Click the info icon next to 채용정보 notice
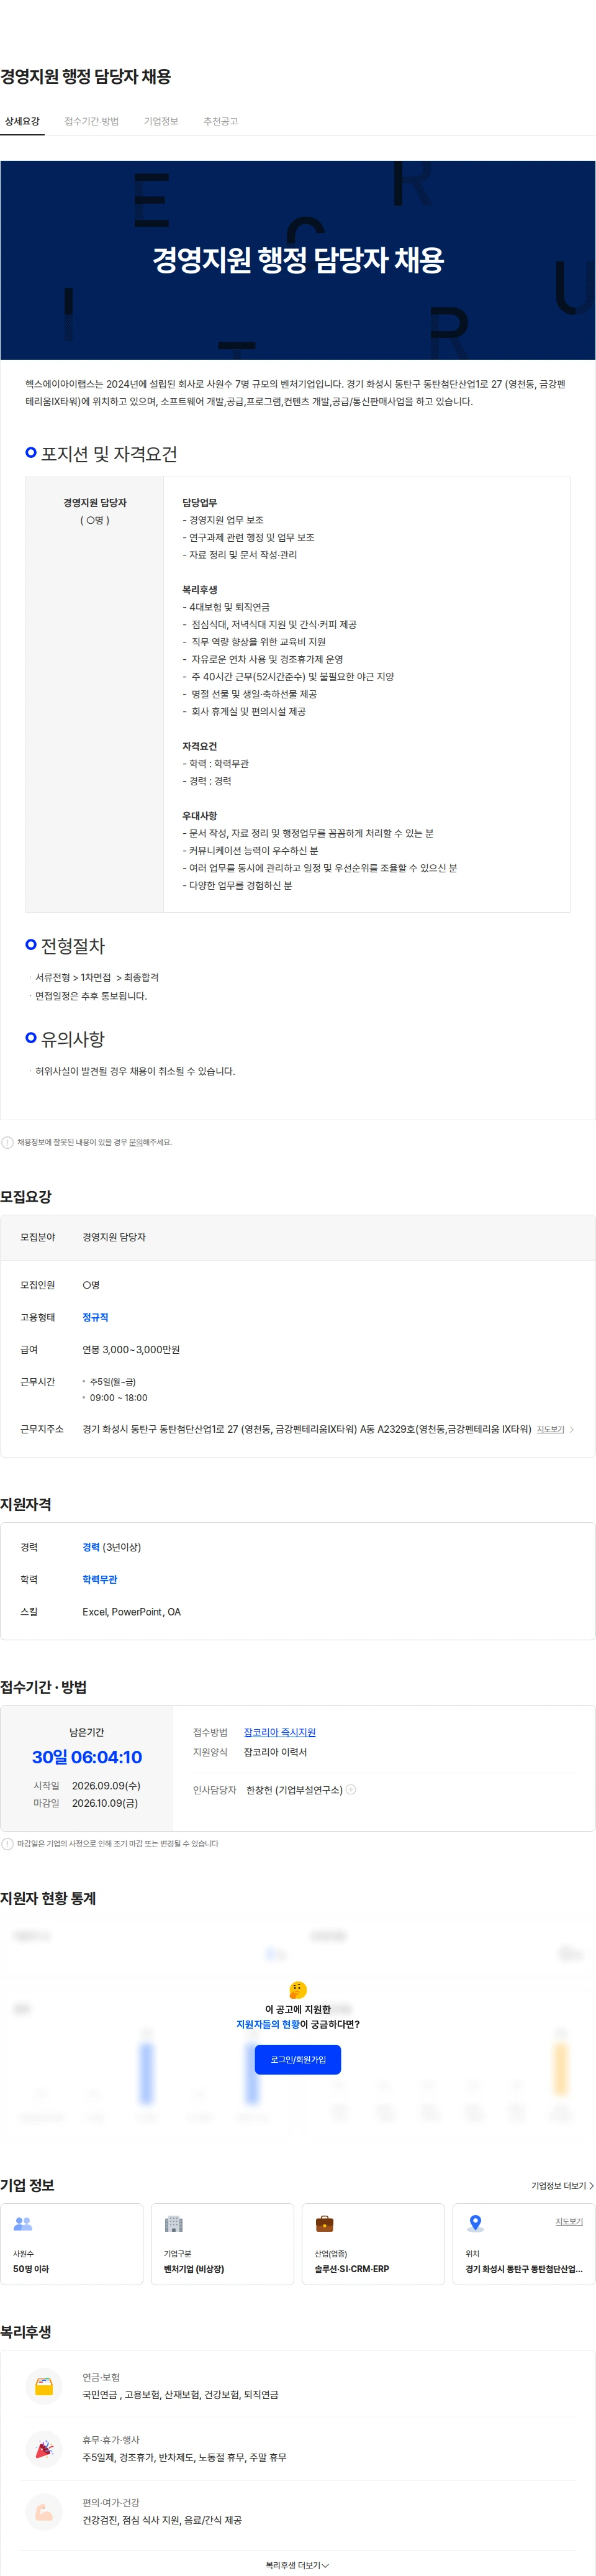 (7, 1142)
